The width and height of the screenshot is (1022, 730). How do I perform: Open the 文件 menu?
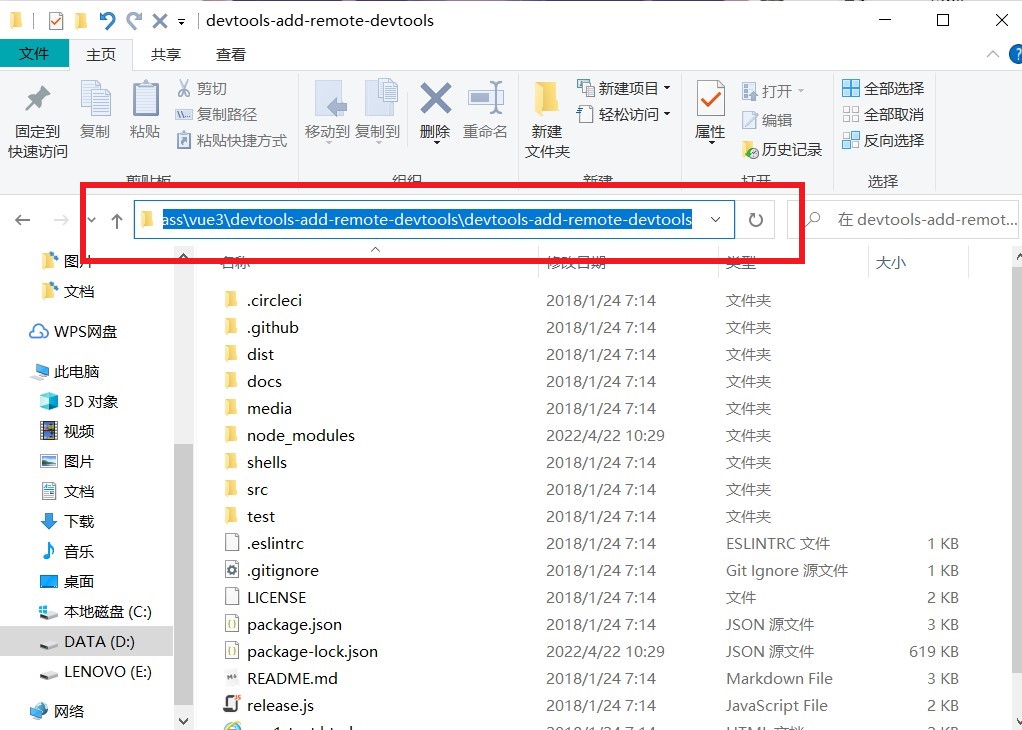point(35,54)
